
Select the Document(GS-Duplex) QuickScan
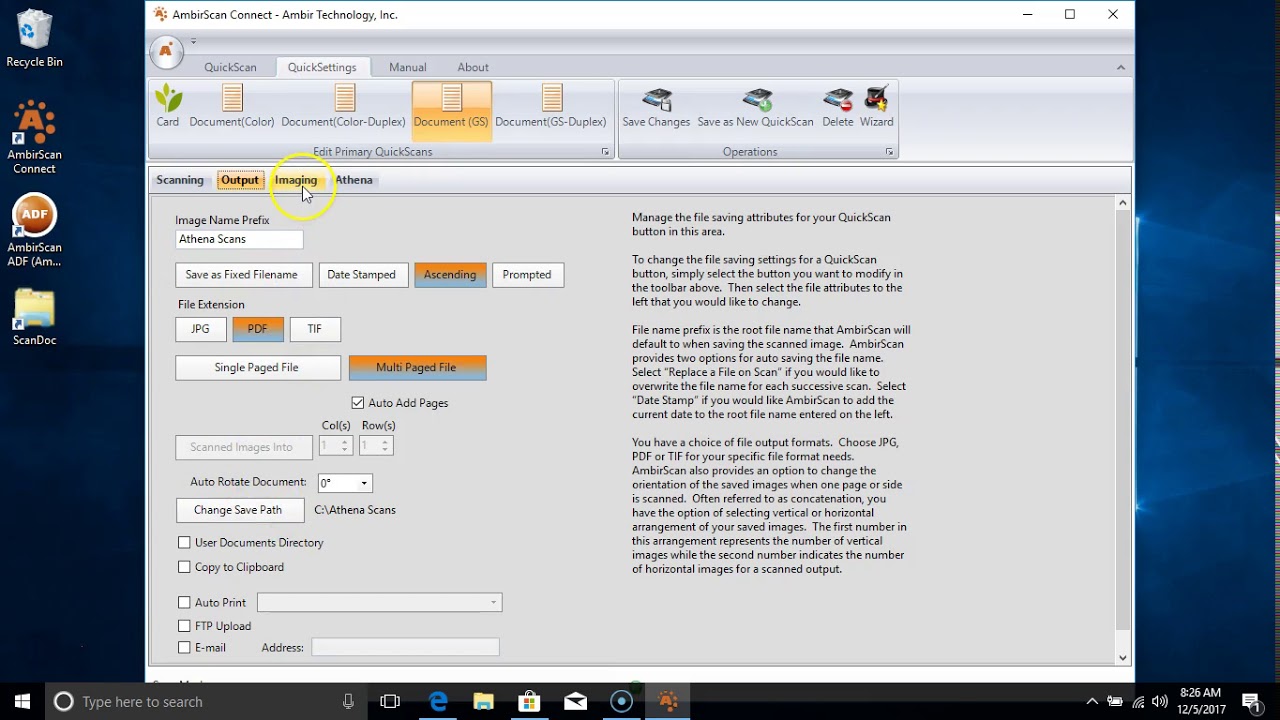(551, 106)
